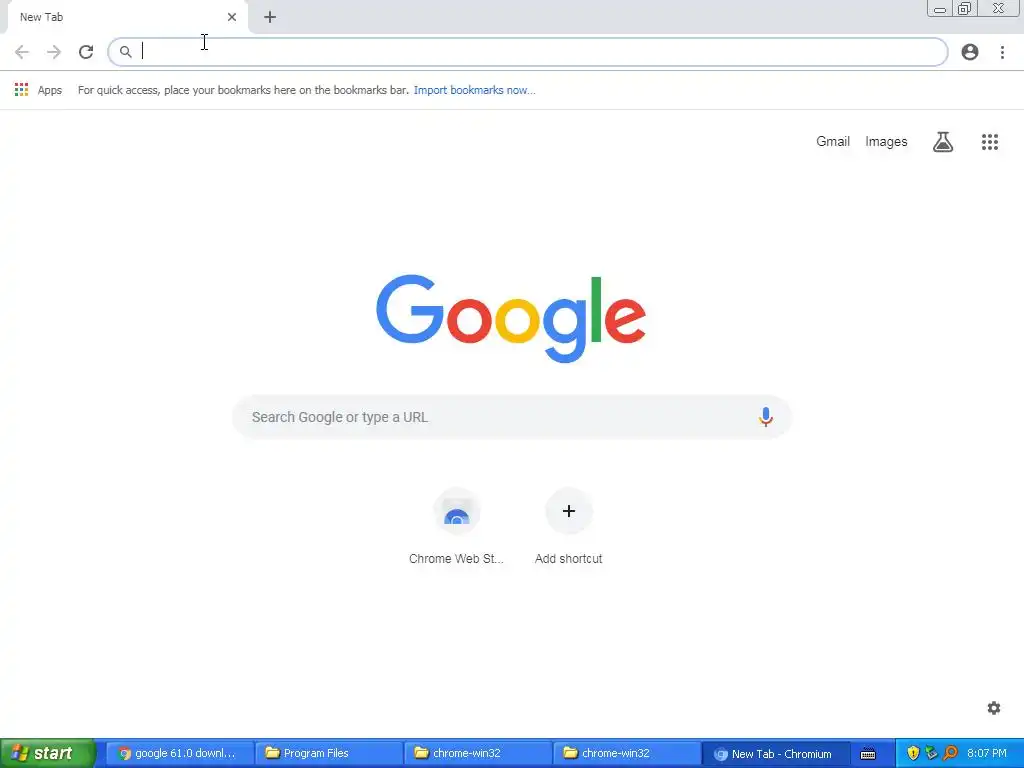Click the Google logo

511,318
